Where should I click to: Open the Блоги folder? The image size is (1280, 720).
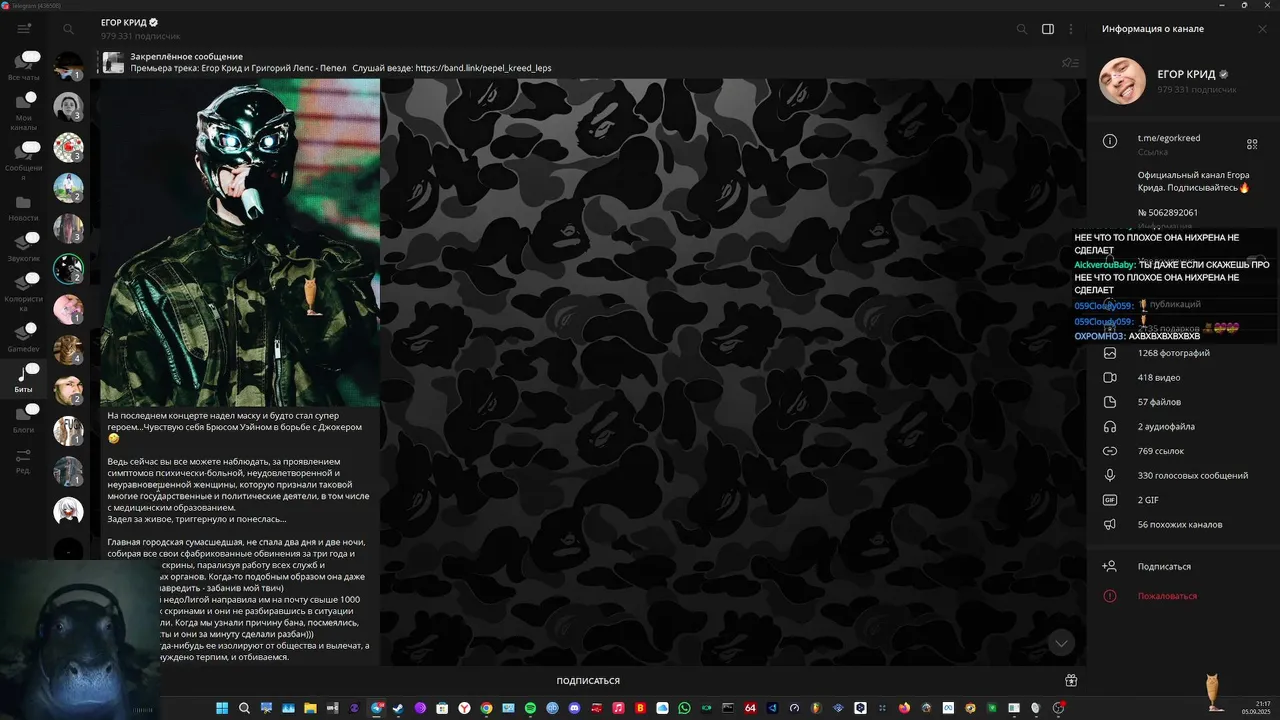point(24,418)
